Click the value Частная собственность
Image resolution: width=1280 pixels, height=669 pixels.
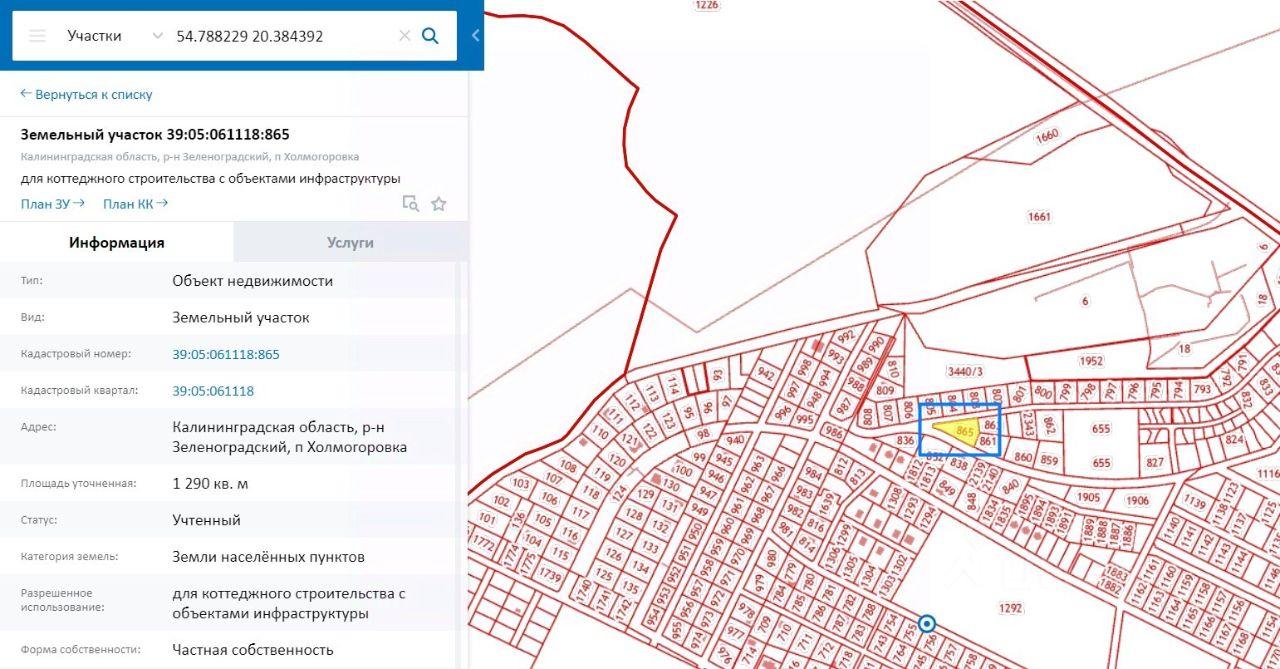[x=253, y=650]
